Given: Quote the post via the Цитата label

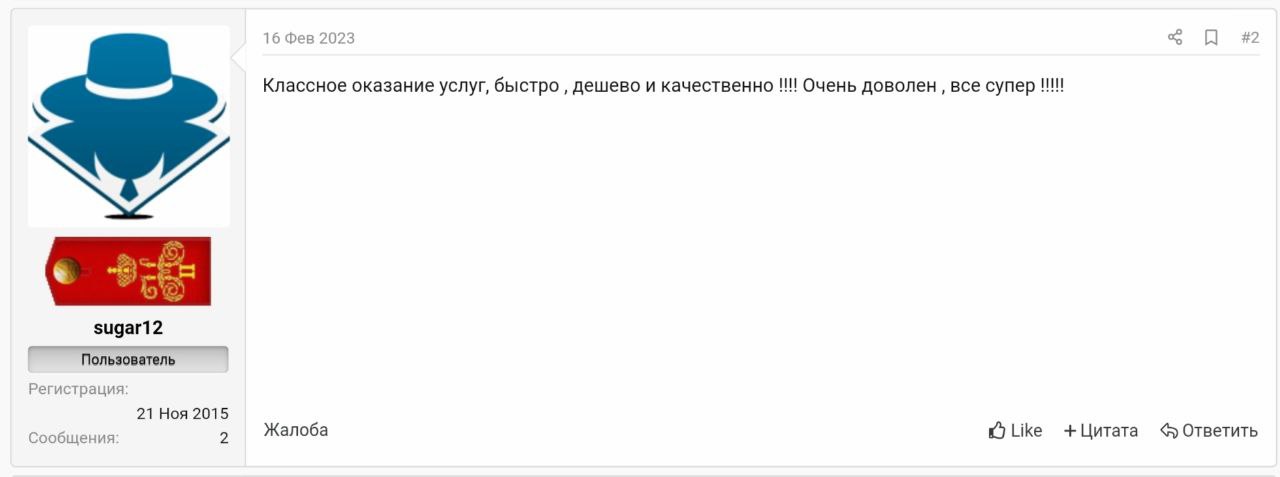Looking at the screenshot, I should point(1109,431).
